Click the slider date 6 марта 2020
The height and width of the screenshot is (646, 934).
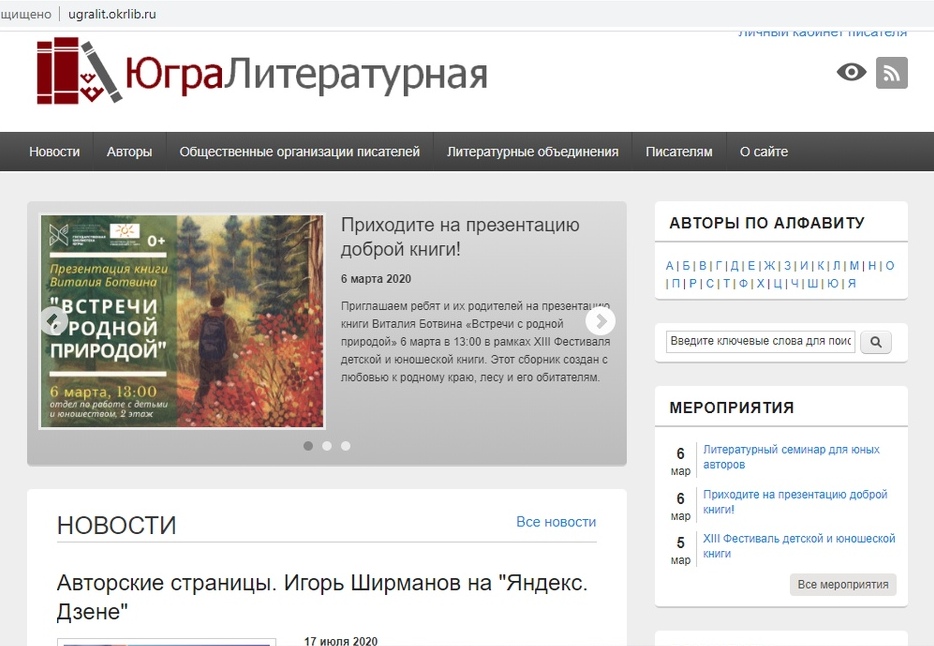(376, 279)
